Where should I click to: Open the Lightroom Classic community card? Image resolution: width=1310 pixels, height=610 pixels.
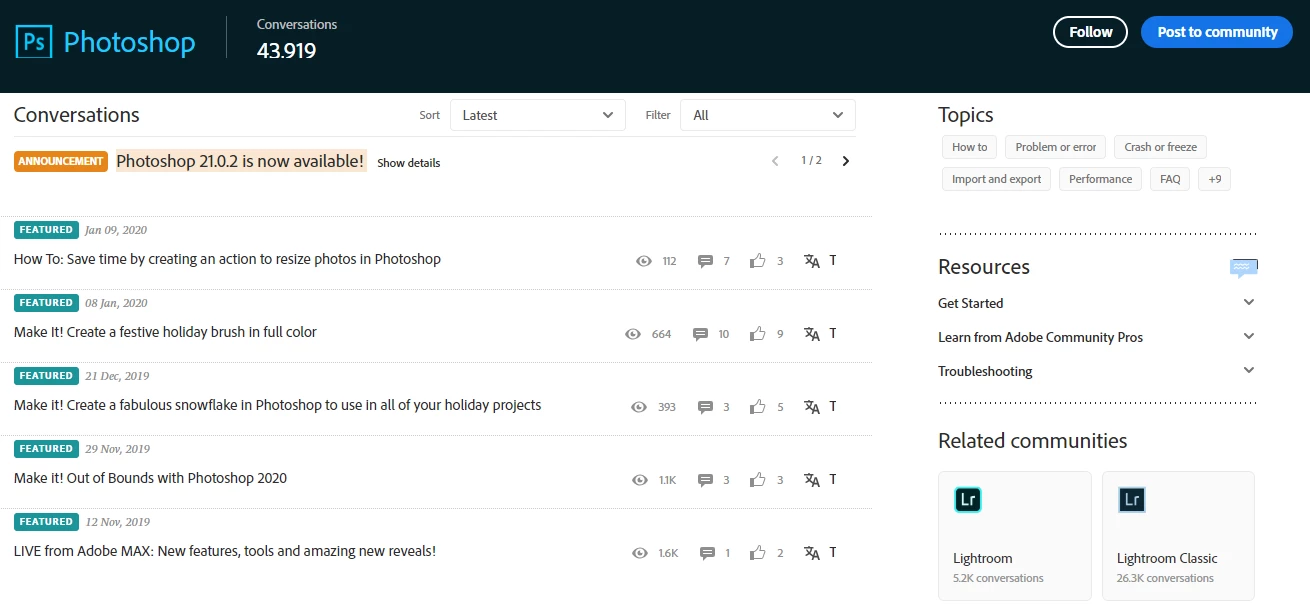[x=1178, y=536]
